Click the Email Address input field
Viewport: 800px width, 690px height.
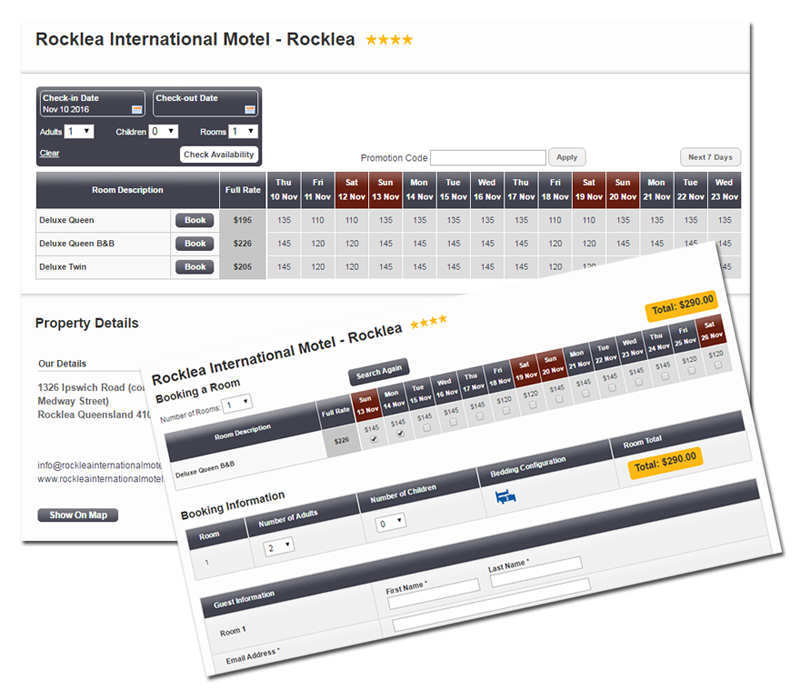pos(492,607)
